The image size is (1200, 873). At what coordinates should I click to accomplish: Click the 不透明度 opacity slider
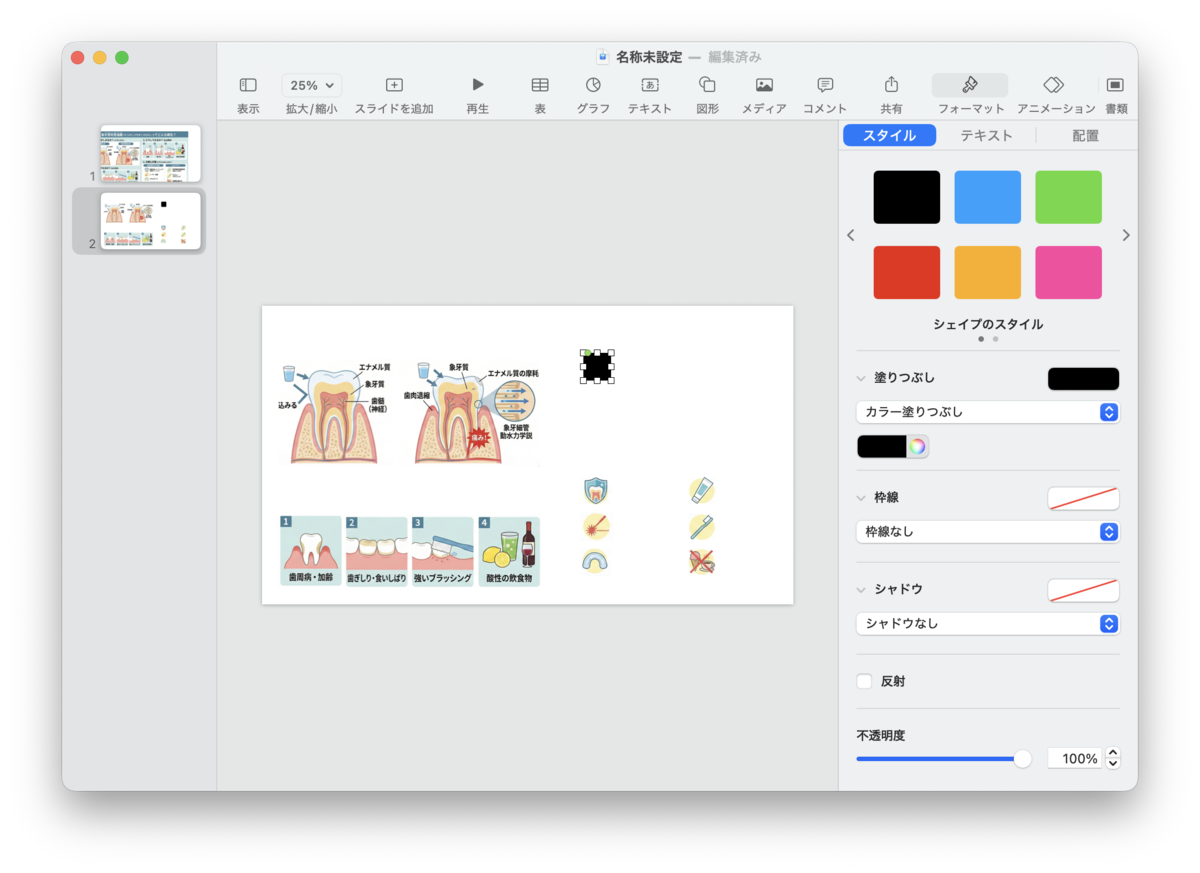pos(943,759)
